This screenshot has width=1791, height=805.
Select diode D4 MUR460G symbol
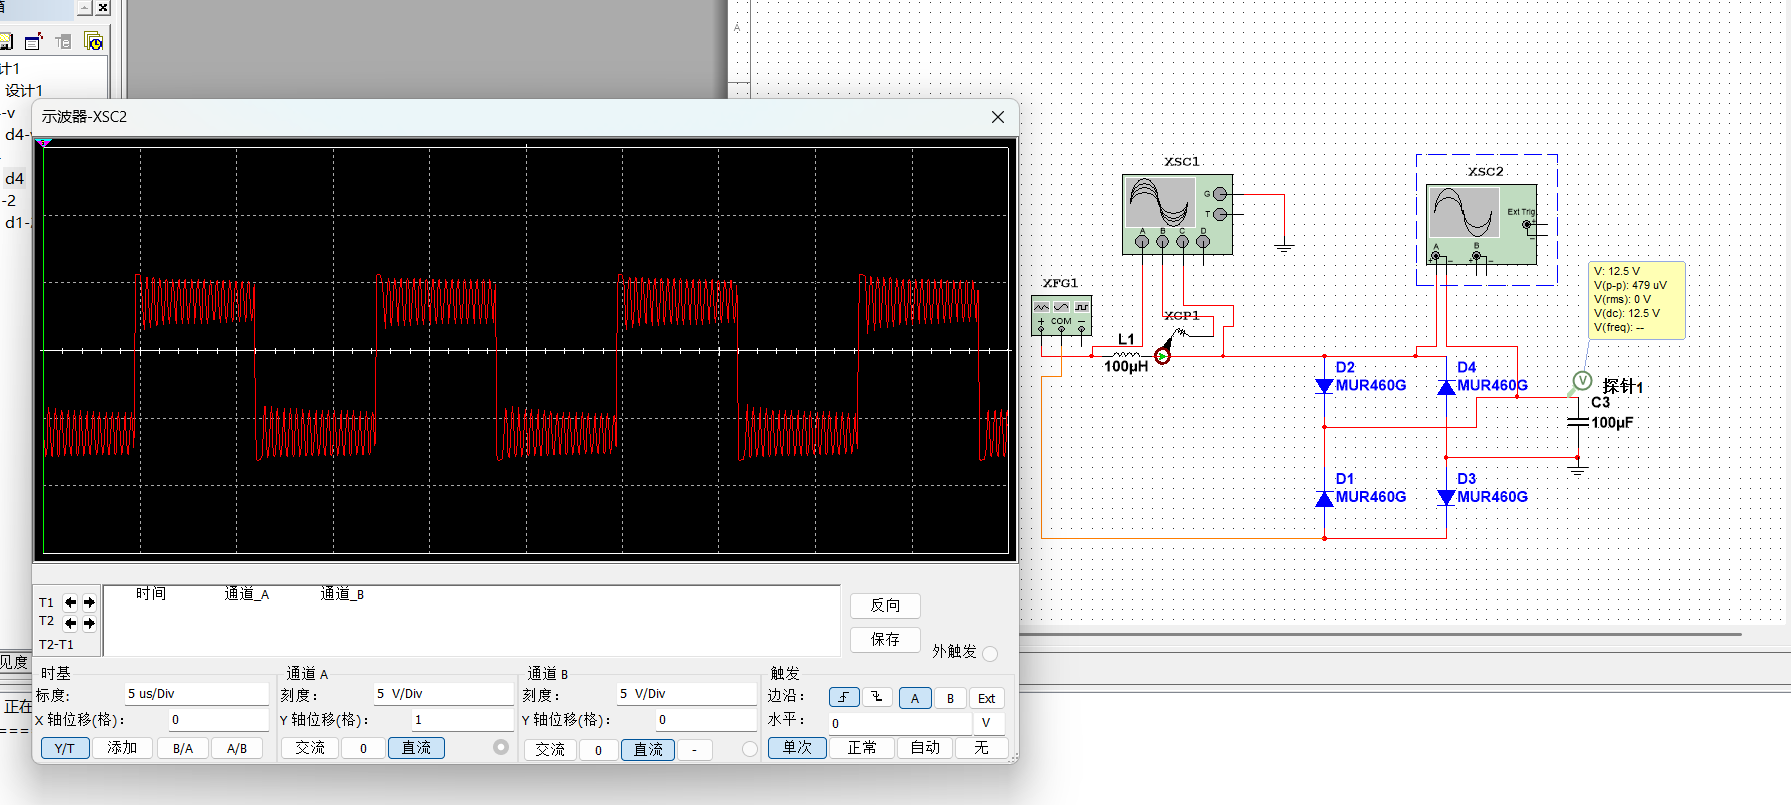1446,386
